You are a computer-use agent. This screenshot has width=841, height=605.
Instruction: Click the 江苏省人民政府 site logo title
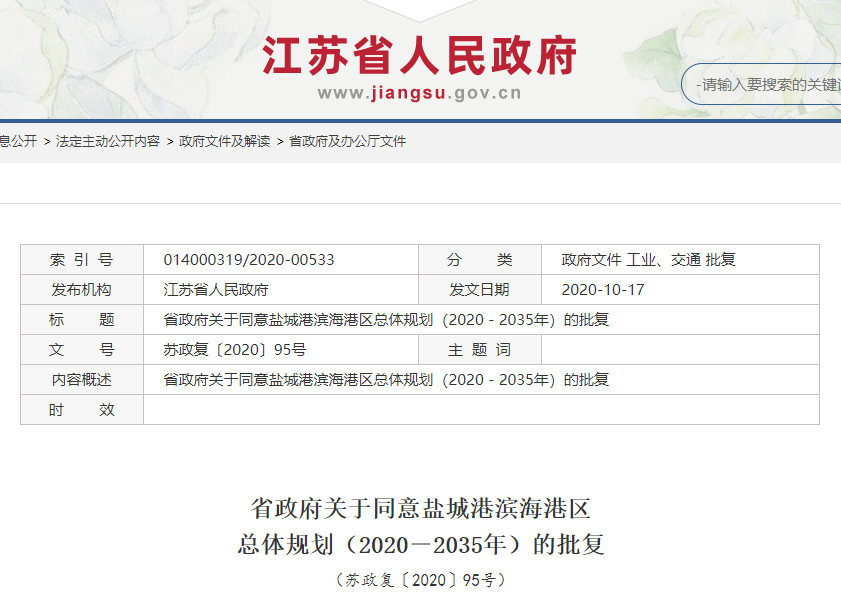(x=419, y=56)
